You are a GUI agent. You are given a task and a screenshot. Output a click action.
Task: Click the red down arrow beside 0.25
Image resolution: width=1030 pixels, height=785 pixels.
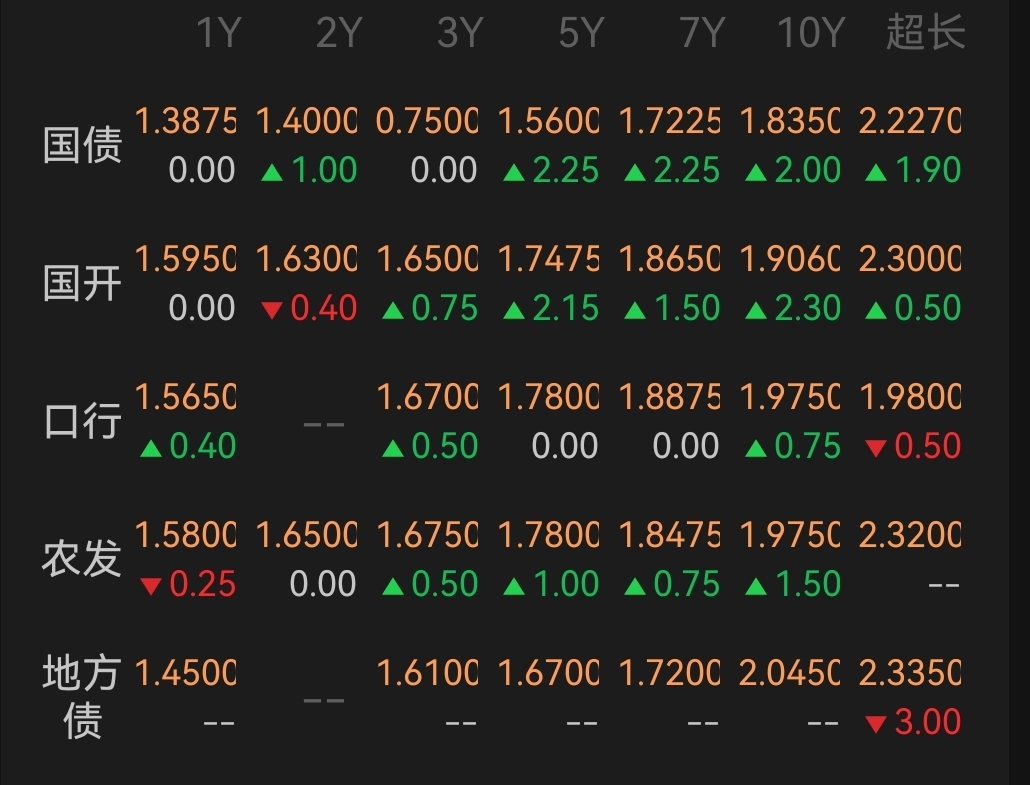coord(151,586)
